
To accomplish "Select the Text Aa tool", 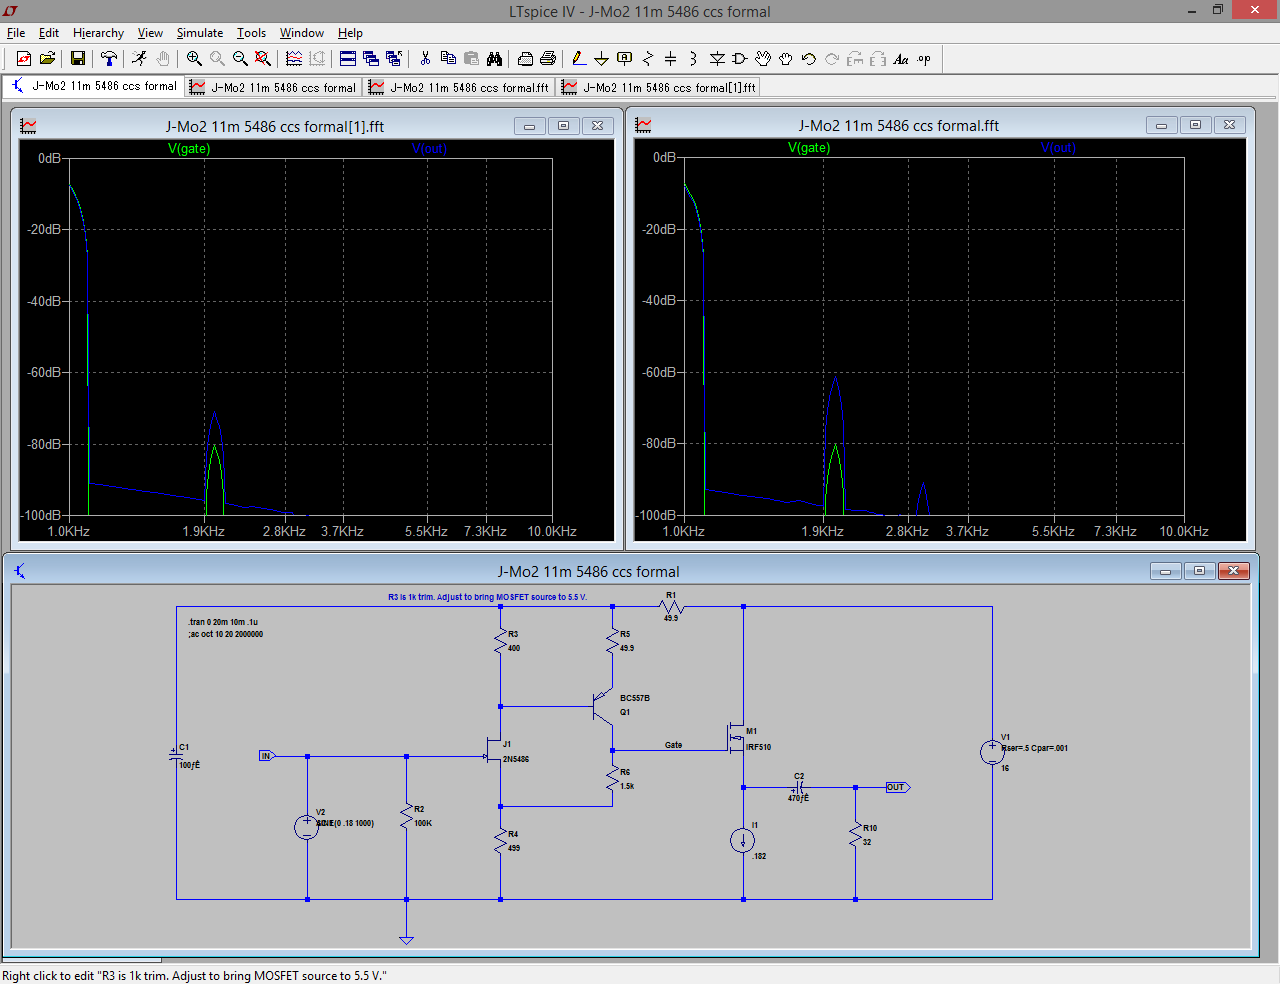I will [x=901, y=59].
